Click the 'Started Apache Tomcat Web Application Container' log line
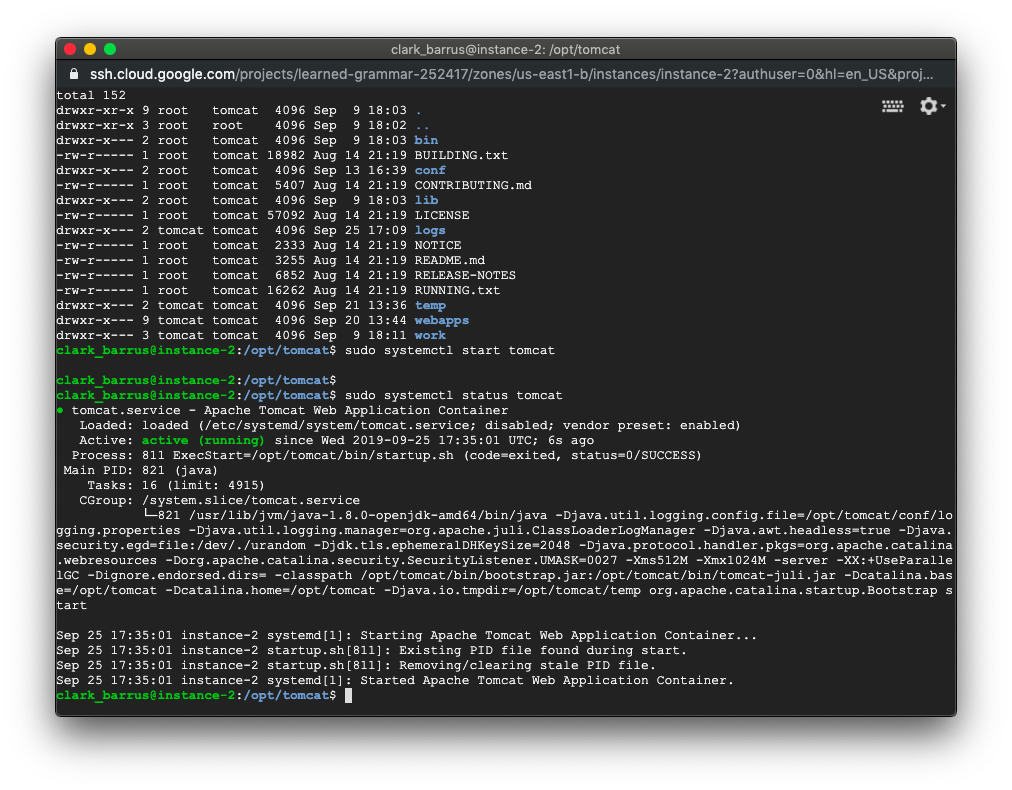The image size is (1012, 790). (395, 680)
